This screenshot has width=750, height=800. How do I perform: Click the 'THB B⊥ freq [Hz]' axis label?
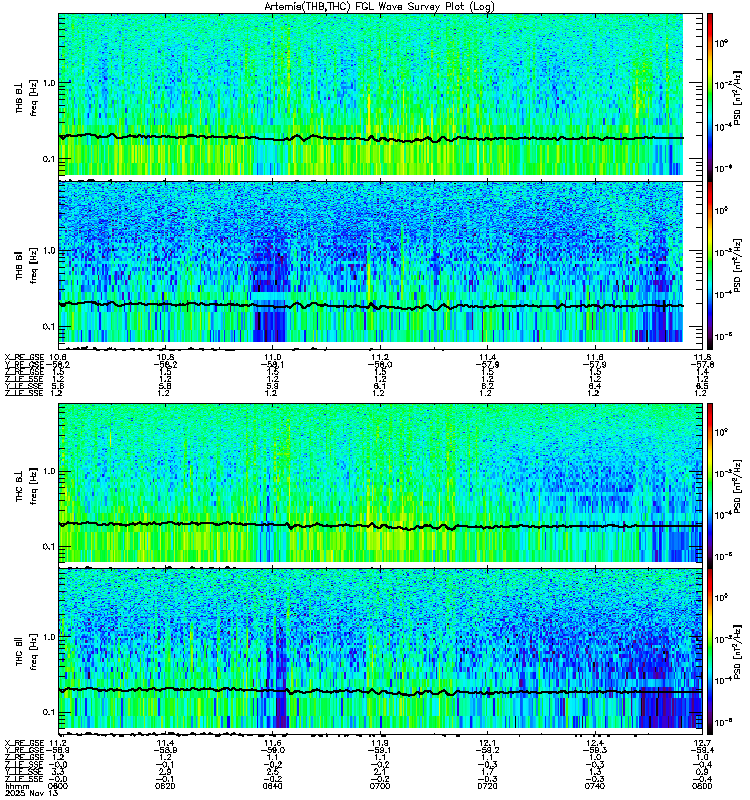point(27,97)
